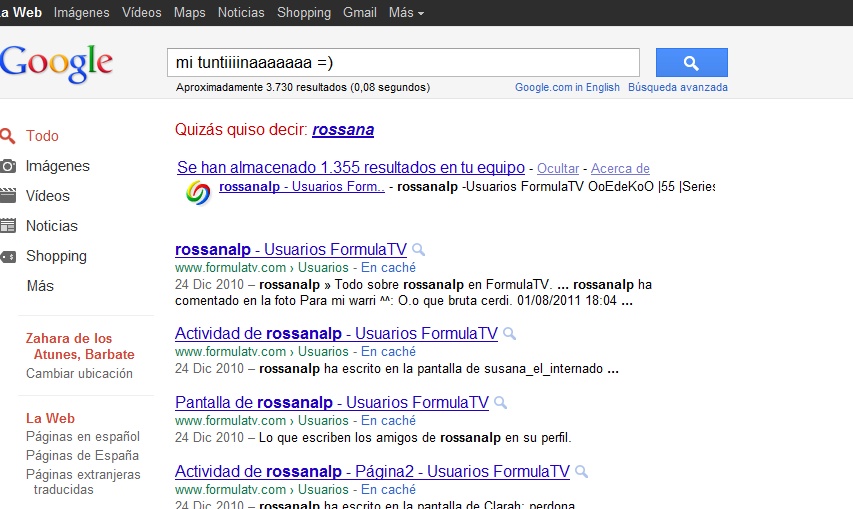Click inside the search text field
Screen dimensions: 853x509
pyautogui.click(x=402, y=63)
